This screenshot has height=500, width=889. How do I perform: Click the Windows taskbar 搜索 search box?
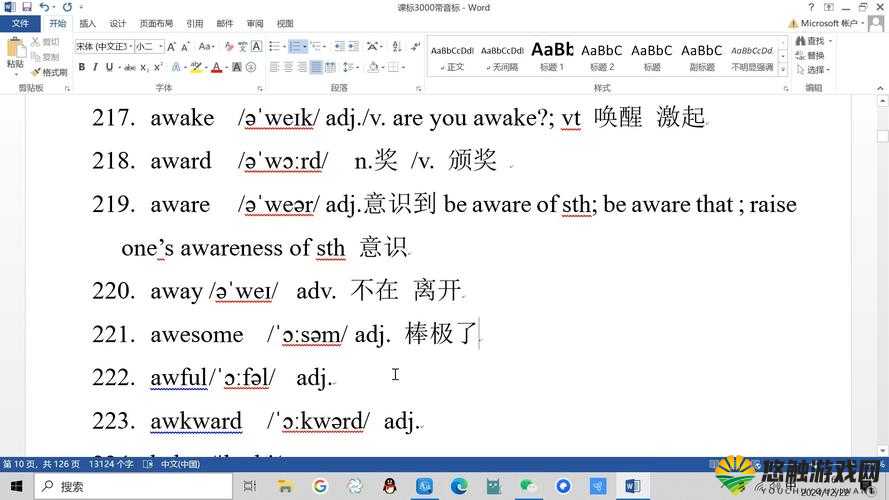[134, 486]
